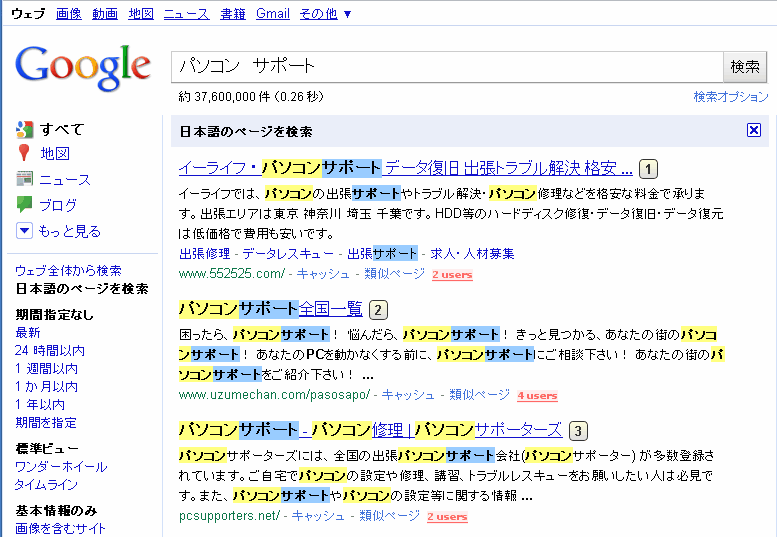
Task: Click the ニュース newspaper icon
Action: (x=25, y=179)
